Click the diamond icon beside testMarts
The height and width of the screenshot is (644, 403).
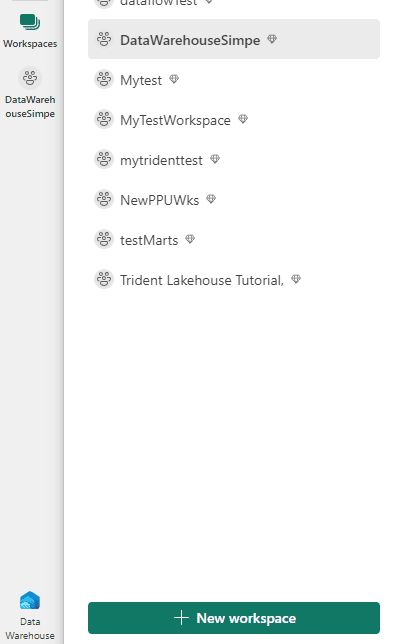point(190,239)
